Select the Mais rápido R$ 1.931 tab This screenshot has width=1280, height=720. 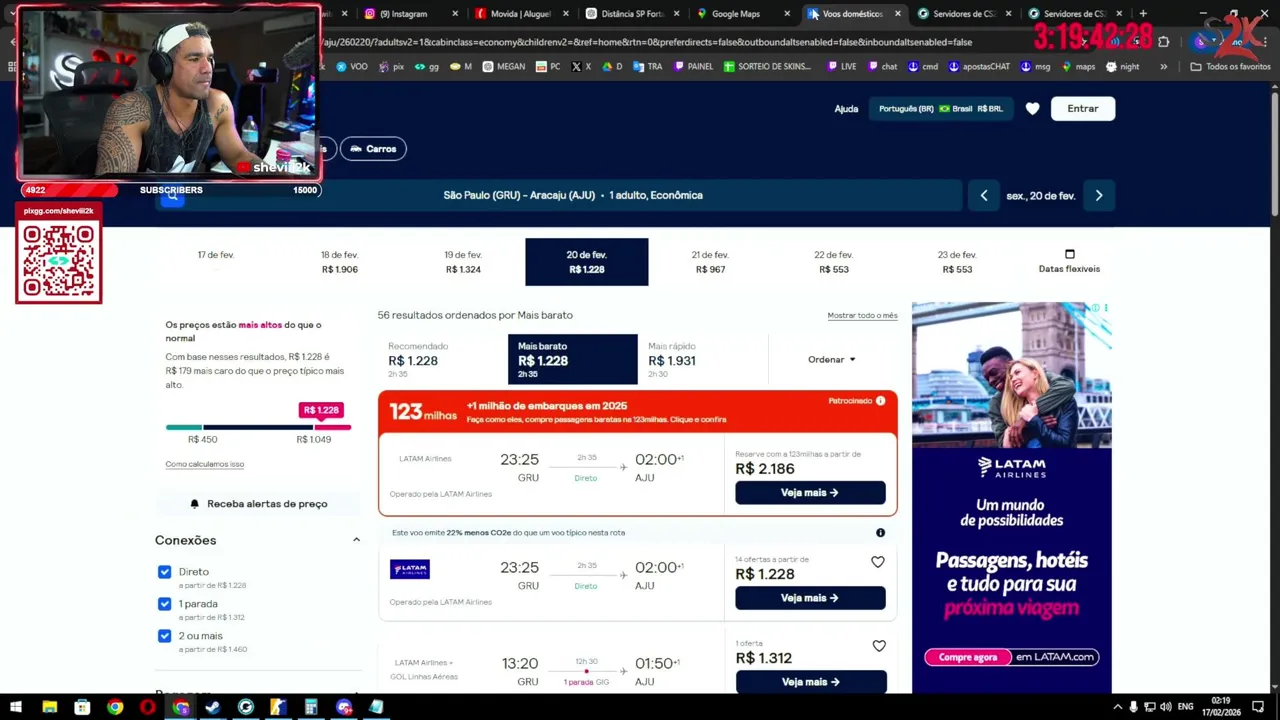(702, 360)
